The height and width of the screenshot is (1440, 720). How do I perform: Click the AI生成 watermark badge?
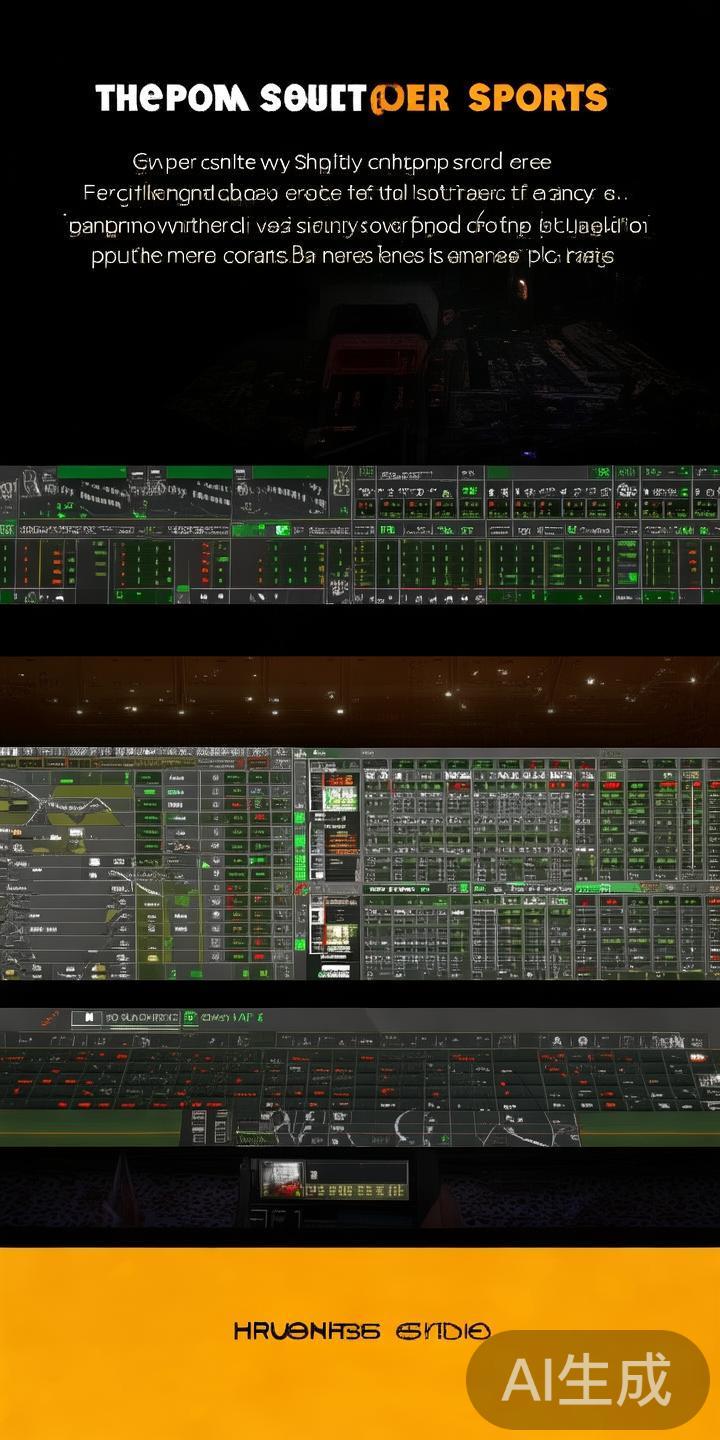click(588, 1380)
